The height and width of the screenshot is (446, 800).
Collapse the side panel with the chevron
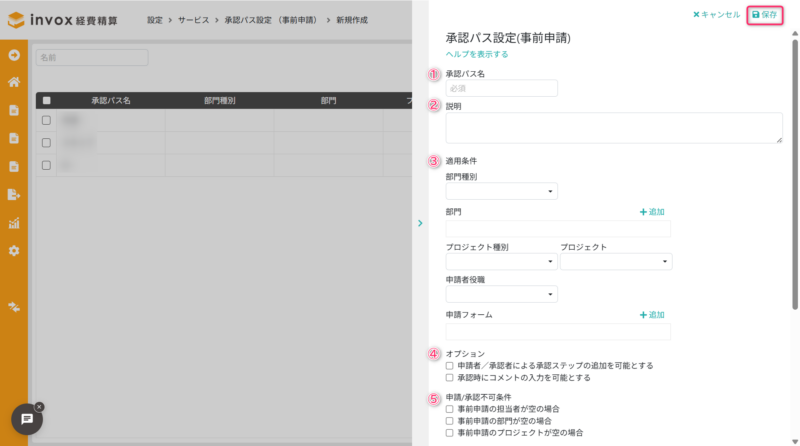coord(420,223)
